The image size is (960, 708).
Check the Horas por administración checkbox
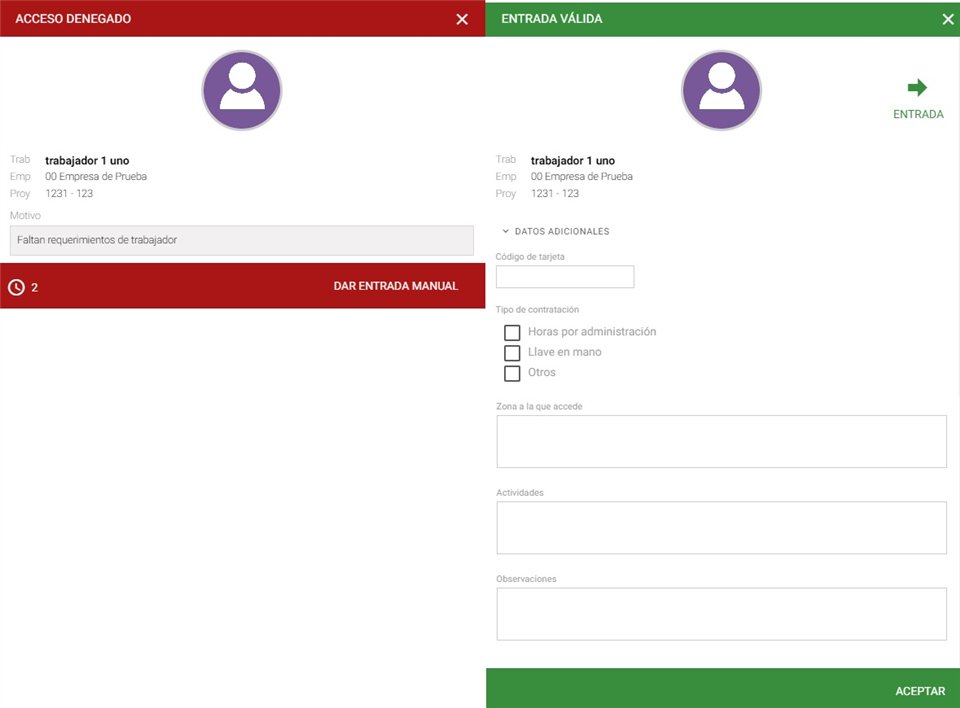(512, 332)
